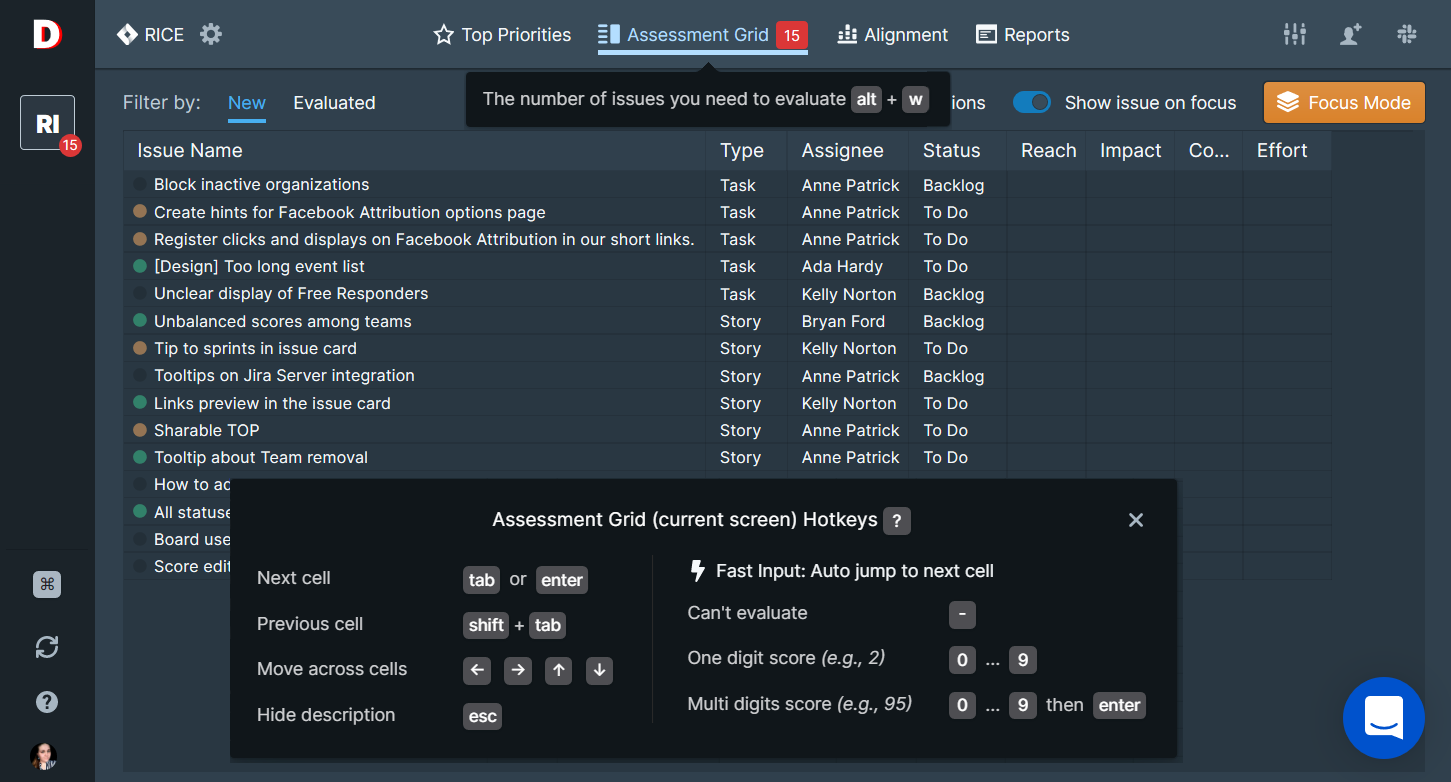Click the hotkeys help question mark

point(897,521)
